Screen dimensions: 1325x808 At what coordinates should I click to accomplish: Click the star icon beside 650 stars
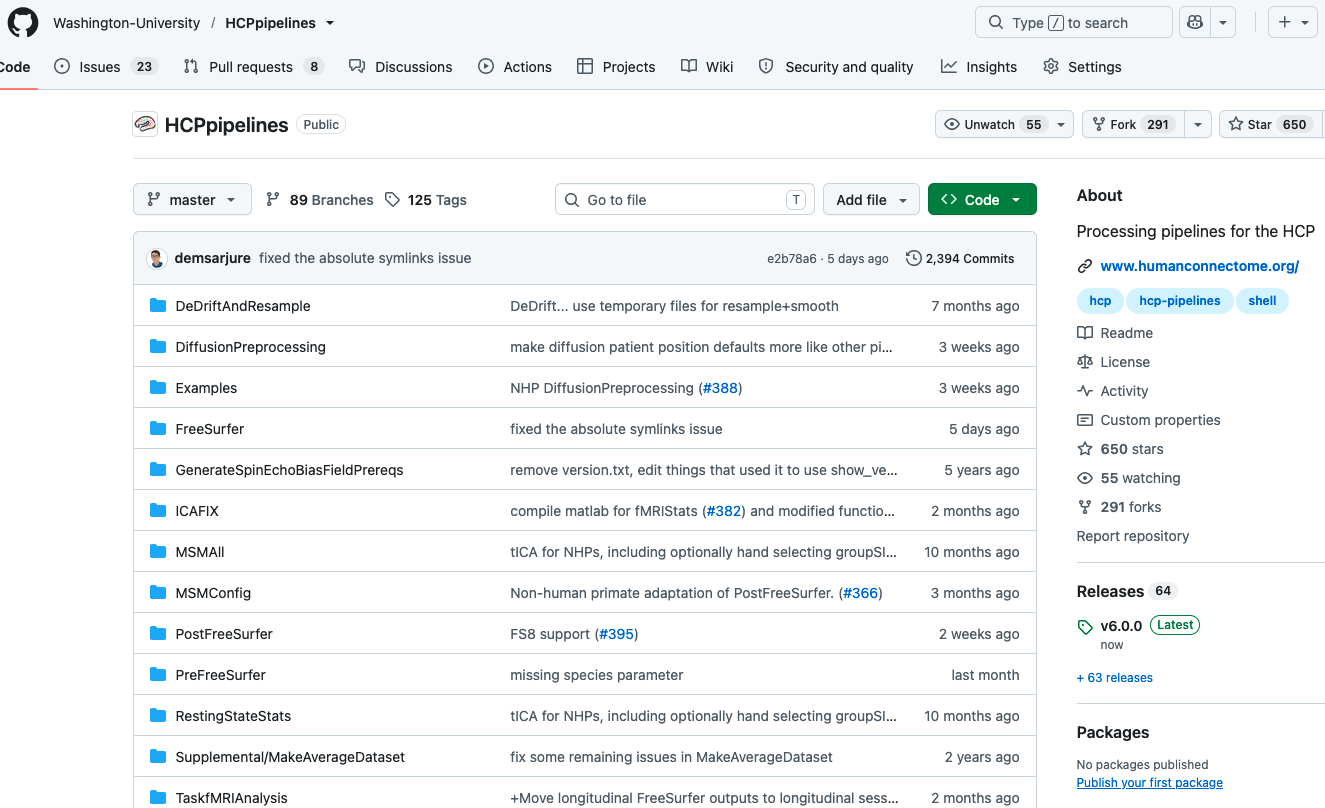[1085, 449]
